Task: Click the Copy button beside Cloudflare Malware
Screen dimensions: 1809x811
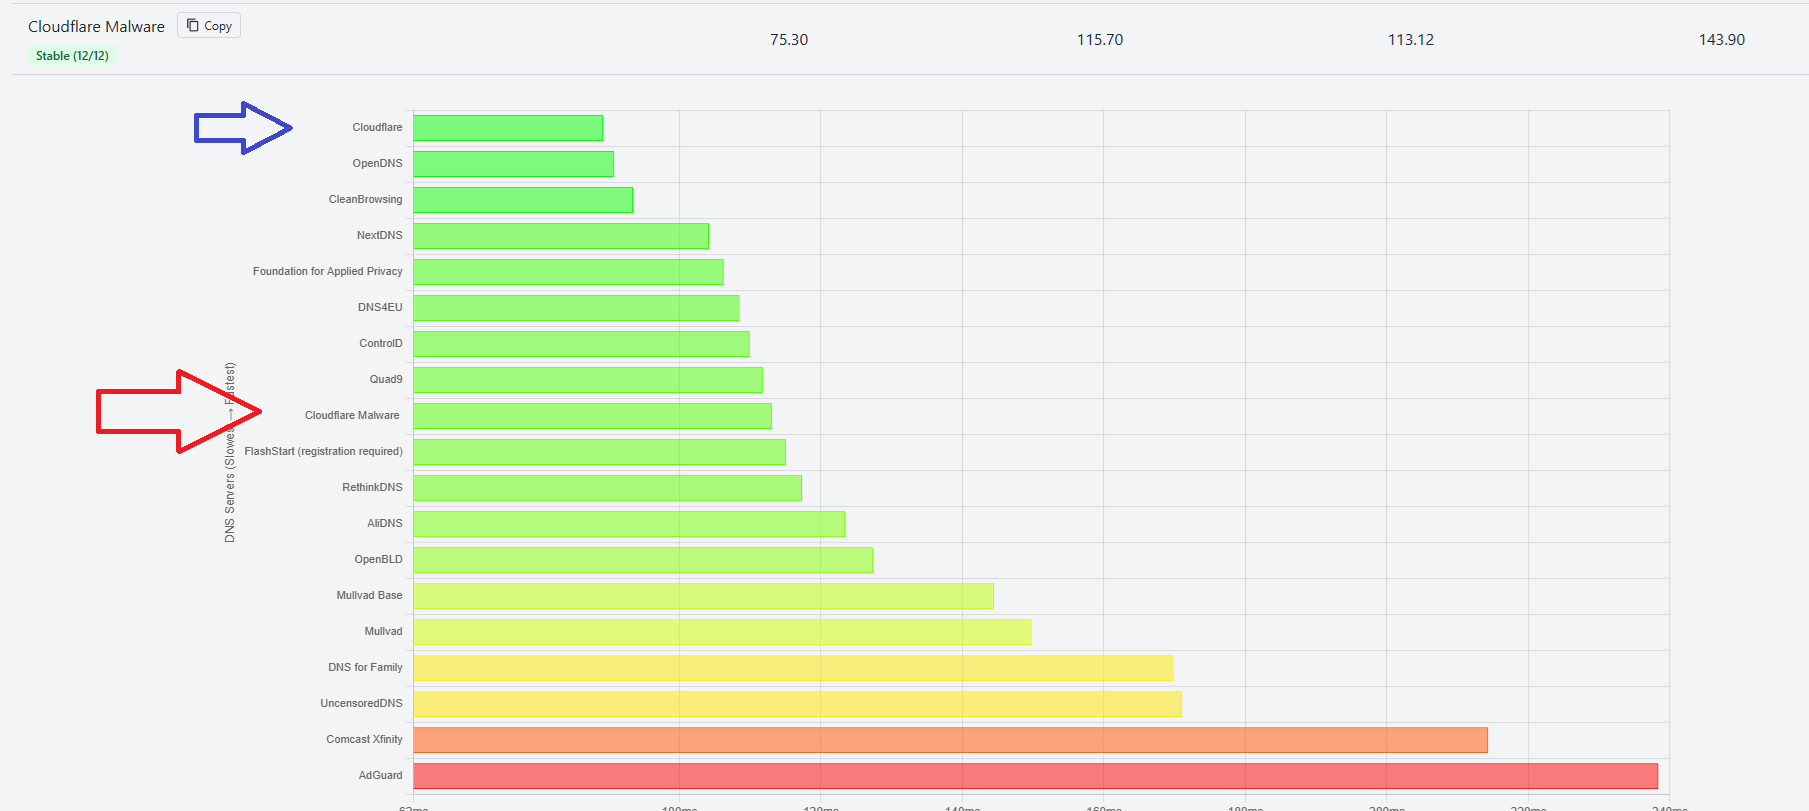Action: tap(209, 26)
